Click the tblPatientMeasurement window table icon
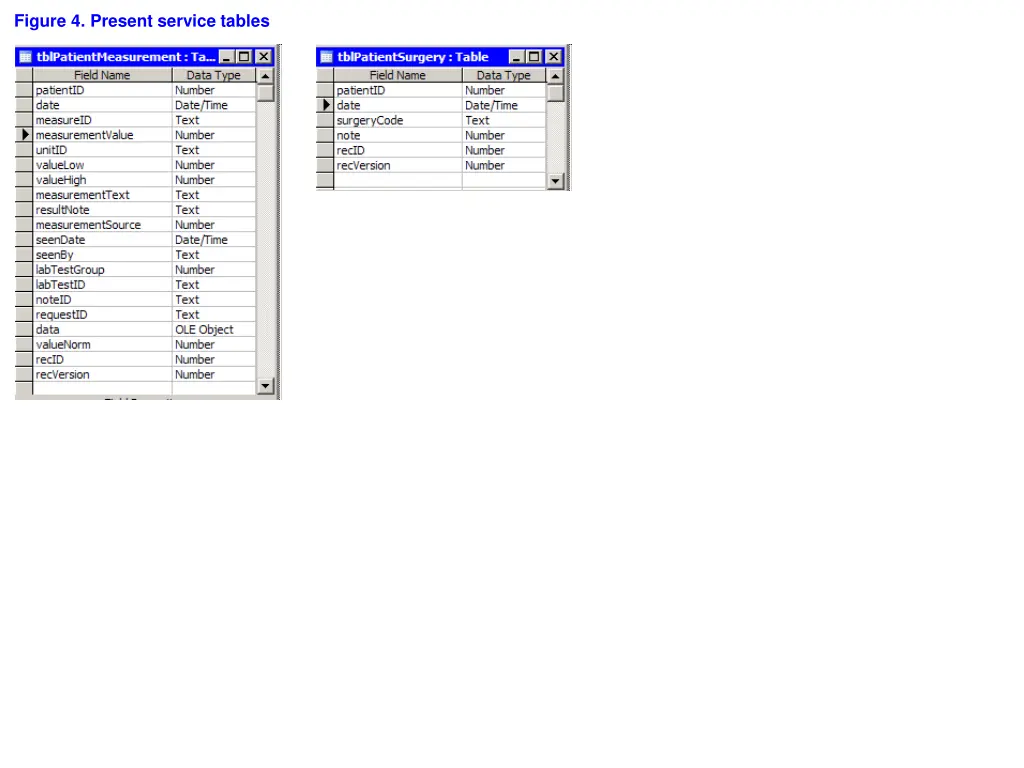The image size is (1024, 768). pyautogui.click(x=25, y=57)
